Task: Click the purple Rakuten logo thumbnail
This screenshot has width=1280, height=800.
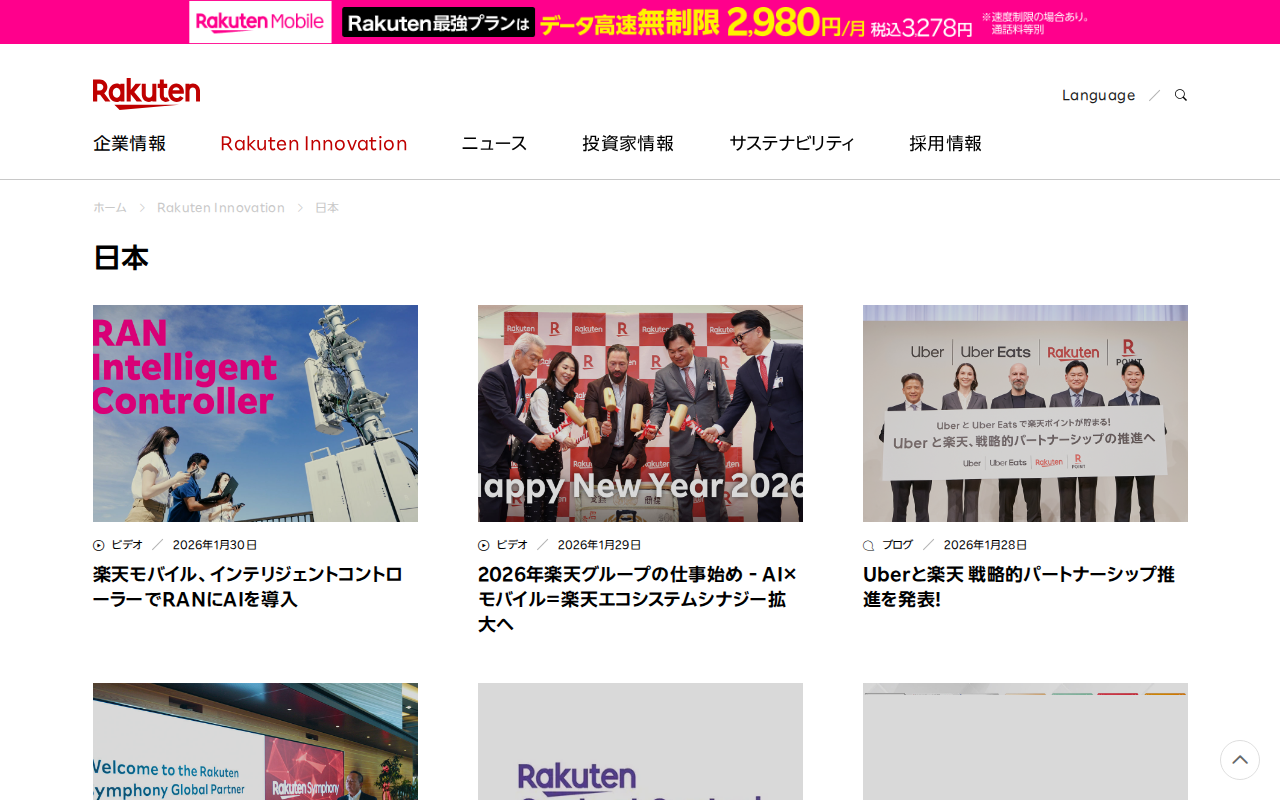Action: pyautogui.click(x=640, y=741)
